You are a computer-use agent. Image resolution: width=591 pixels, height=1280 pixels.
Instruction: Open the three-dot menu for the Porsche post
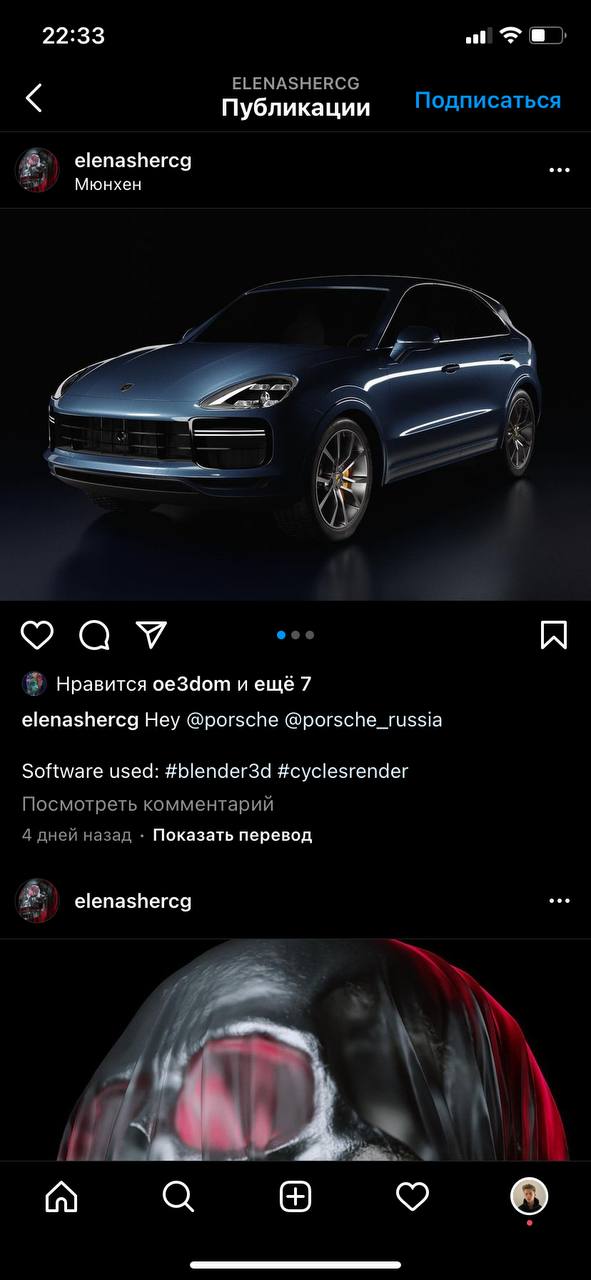coord(559,171)
